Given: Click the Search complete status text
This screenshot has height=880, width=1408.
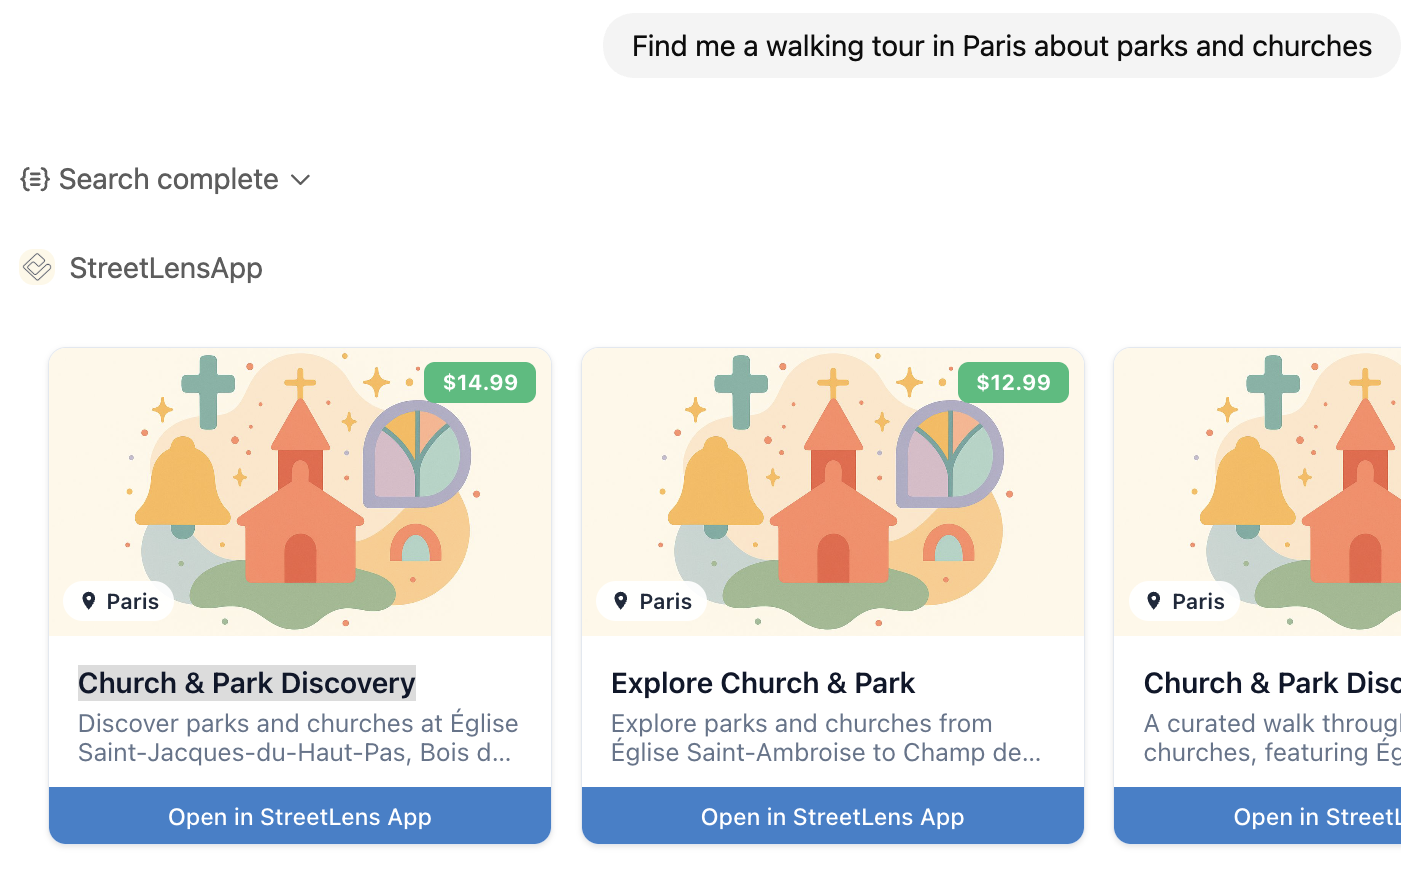Looking at the screenshot, I should pyautogui.click(x=168, y=180).
